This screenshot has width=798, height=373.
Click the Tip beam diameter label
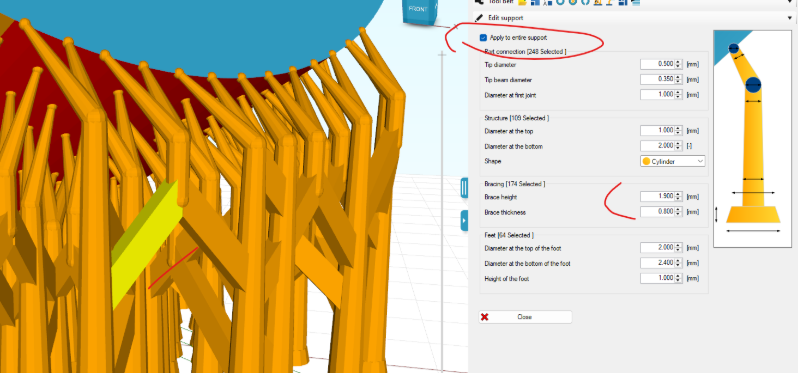[x=508, y=80]
